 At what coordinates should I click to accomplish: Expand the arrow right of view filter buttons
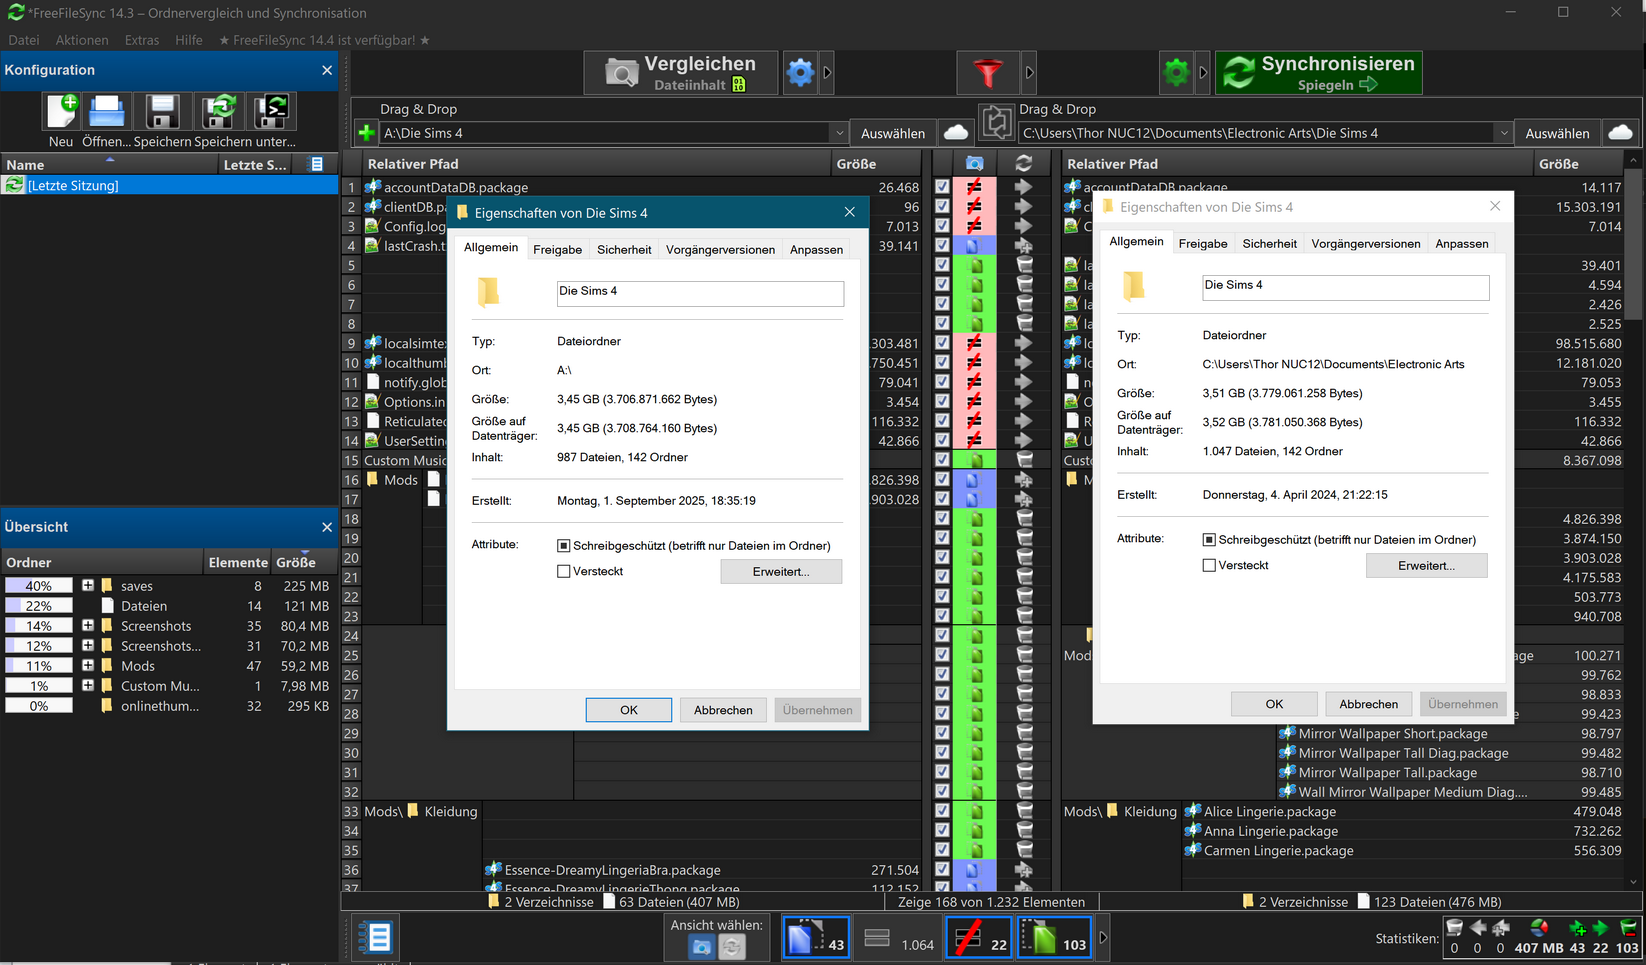[1103, 938]
